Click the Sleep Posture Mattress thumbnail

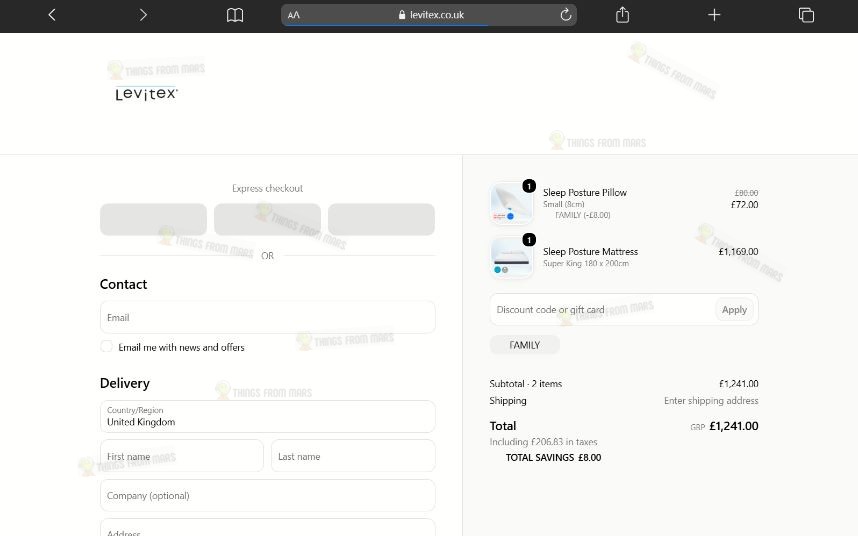[x=512, y=257]
